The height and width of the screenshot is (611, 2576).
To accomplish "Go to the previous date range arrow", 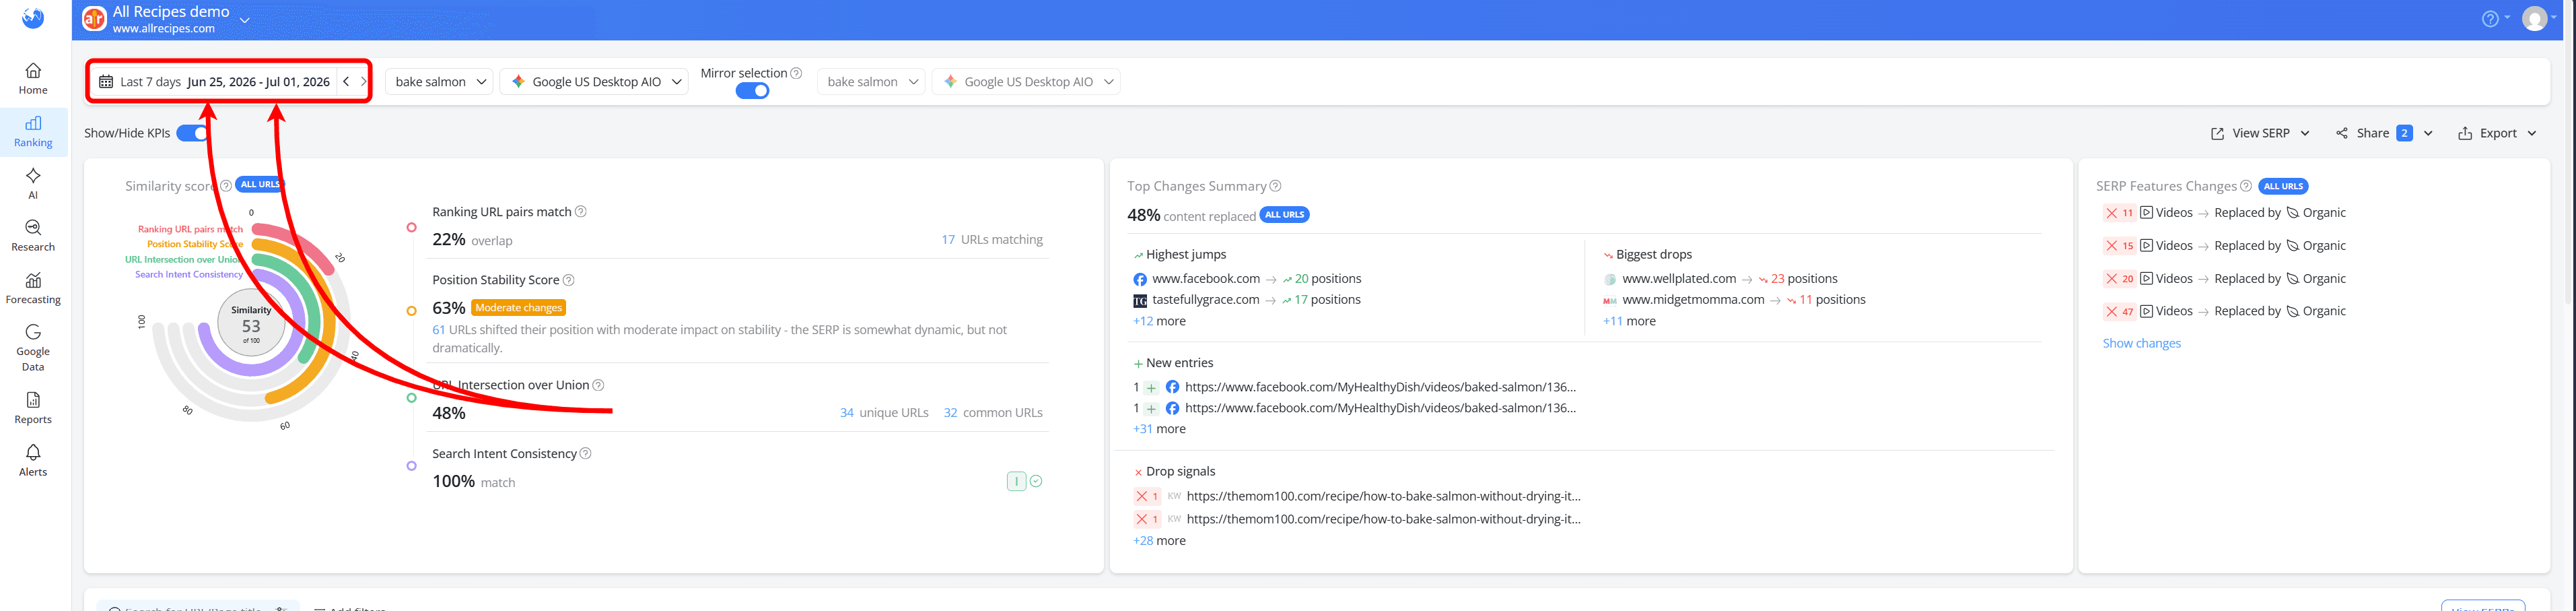I will click(346, 82).
